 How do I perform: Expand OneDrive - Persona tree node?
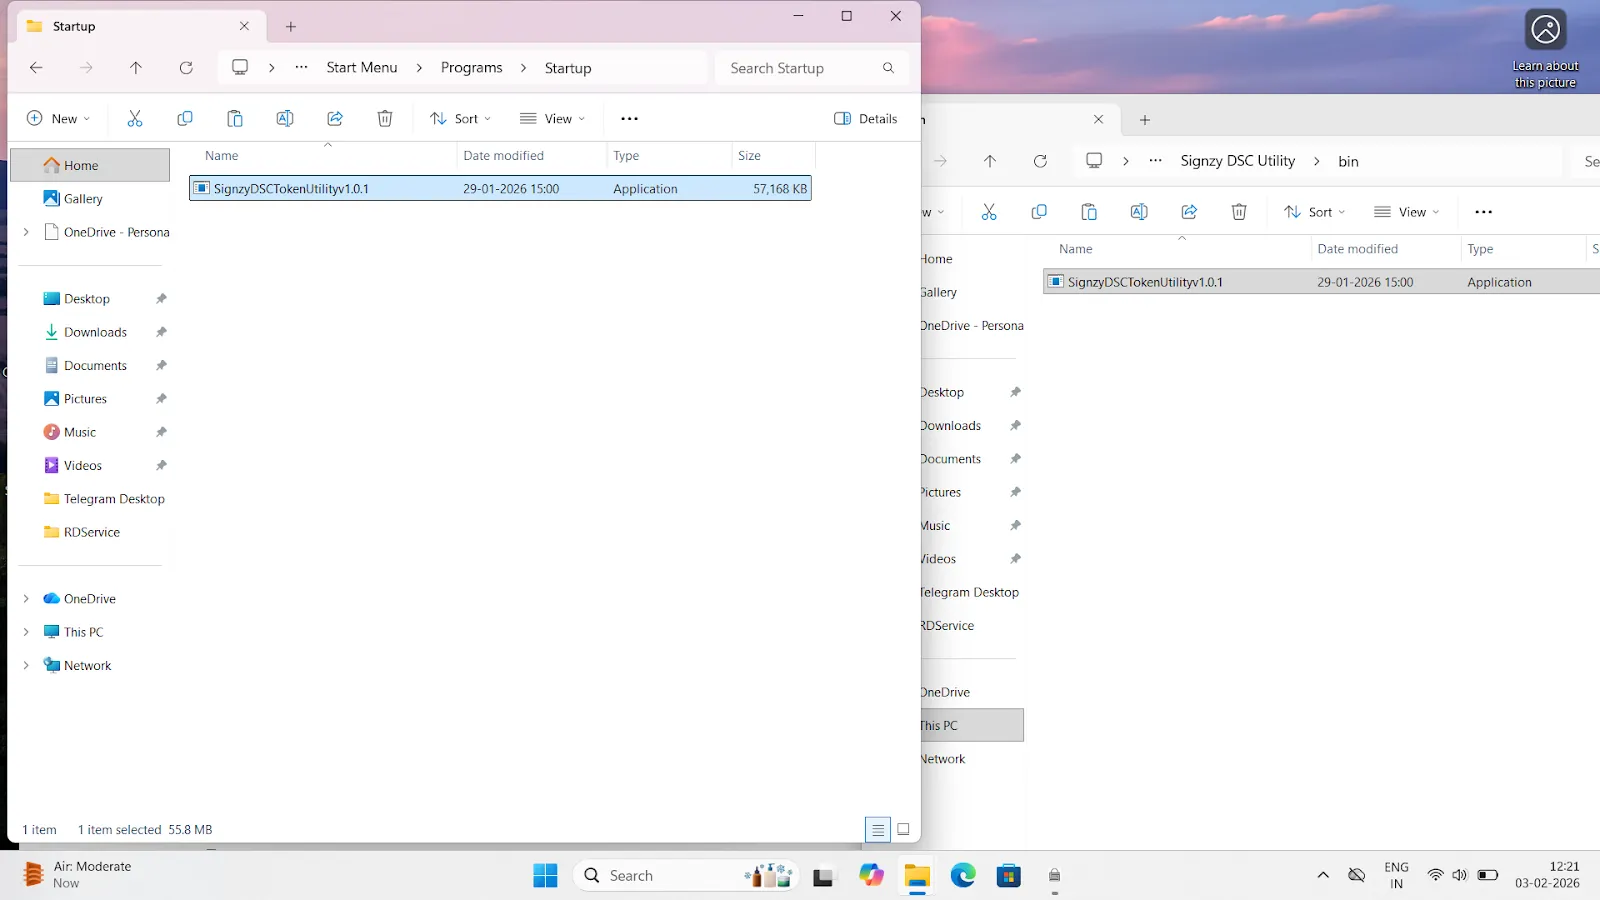(26, 232)
